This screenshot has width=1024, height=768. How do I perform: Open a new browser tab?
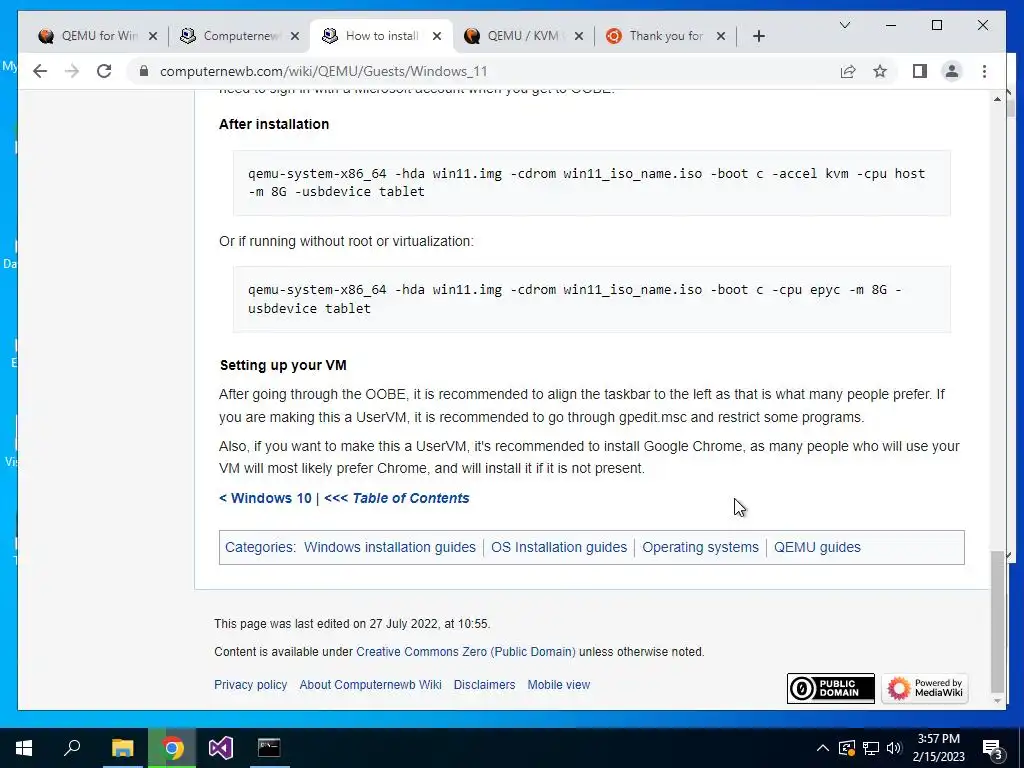click(758, 36)
